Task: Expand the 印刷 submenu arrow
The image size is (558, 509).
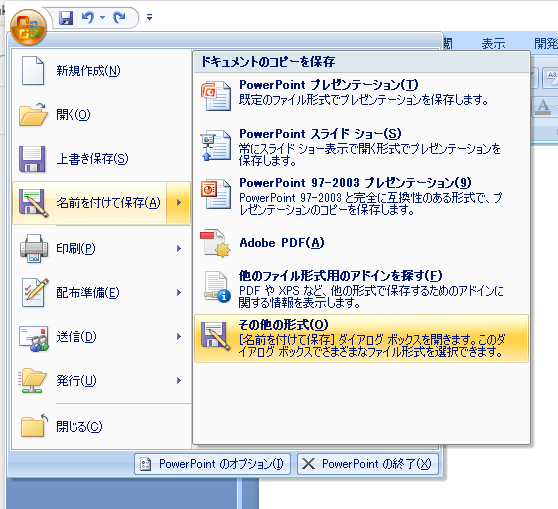Action: (x=179, y=248)
